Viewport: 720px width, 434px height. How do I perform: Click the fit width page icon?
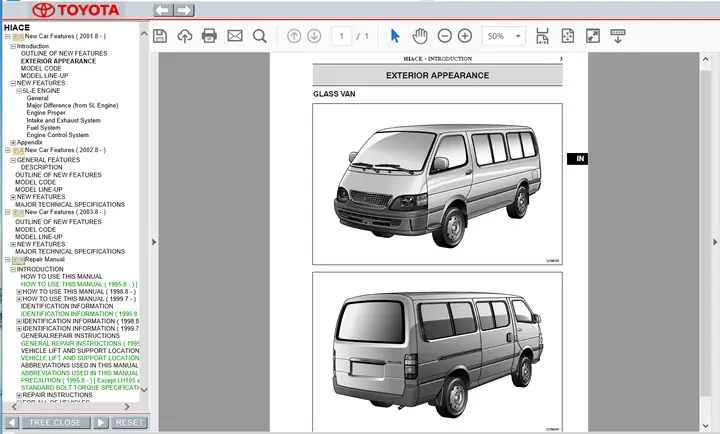[x=542, y=36]
